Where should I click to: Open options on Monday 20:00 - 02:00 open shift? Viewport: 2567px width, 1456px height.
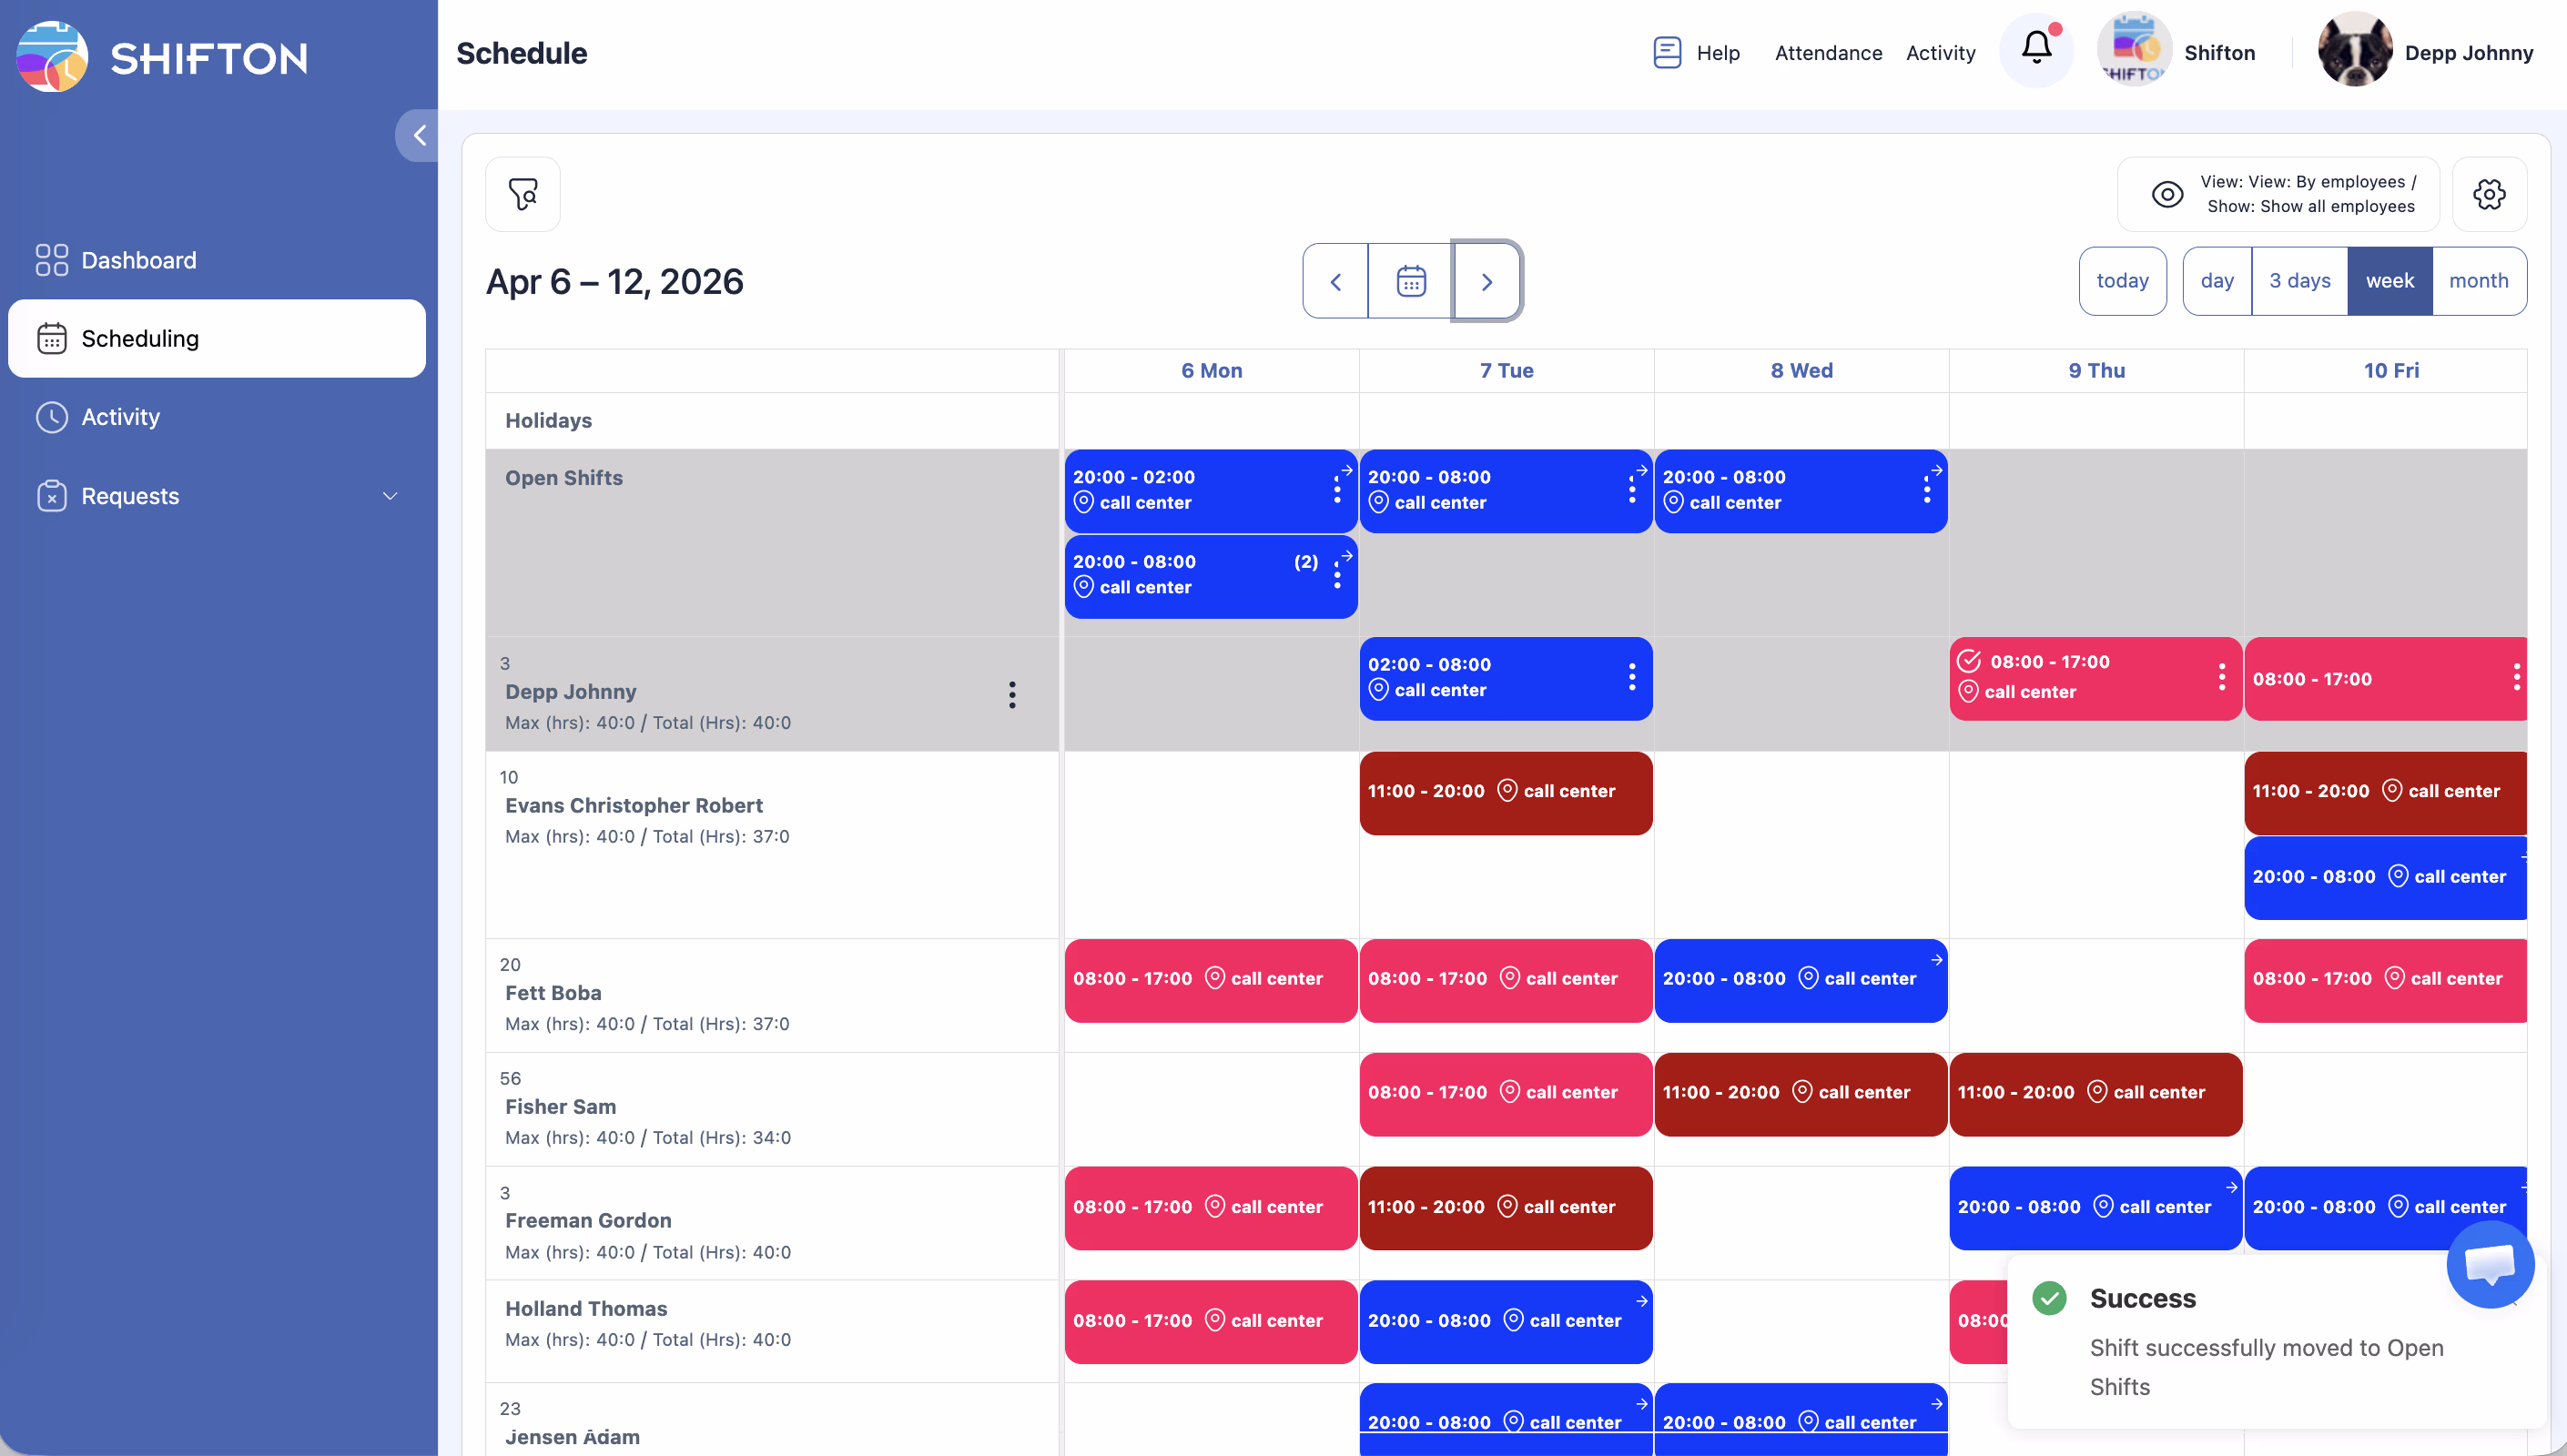[1337, 490]
